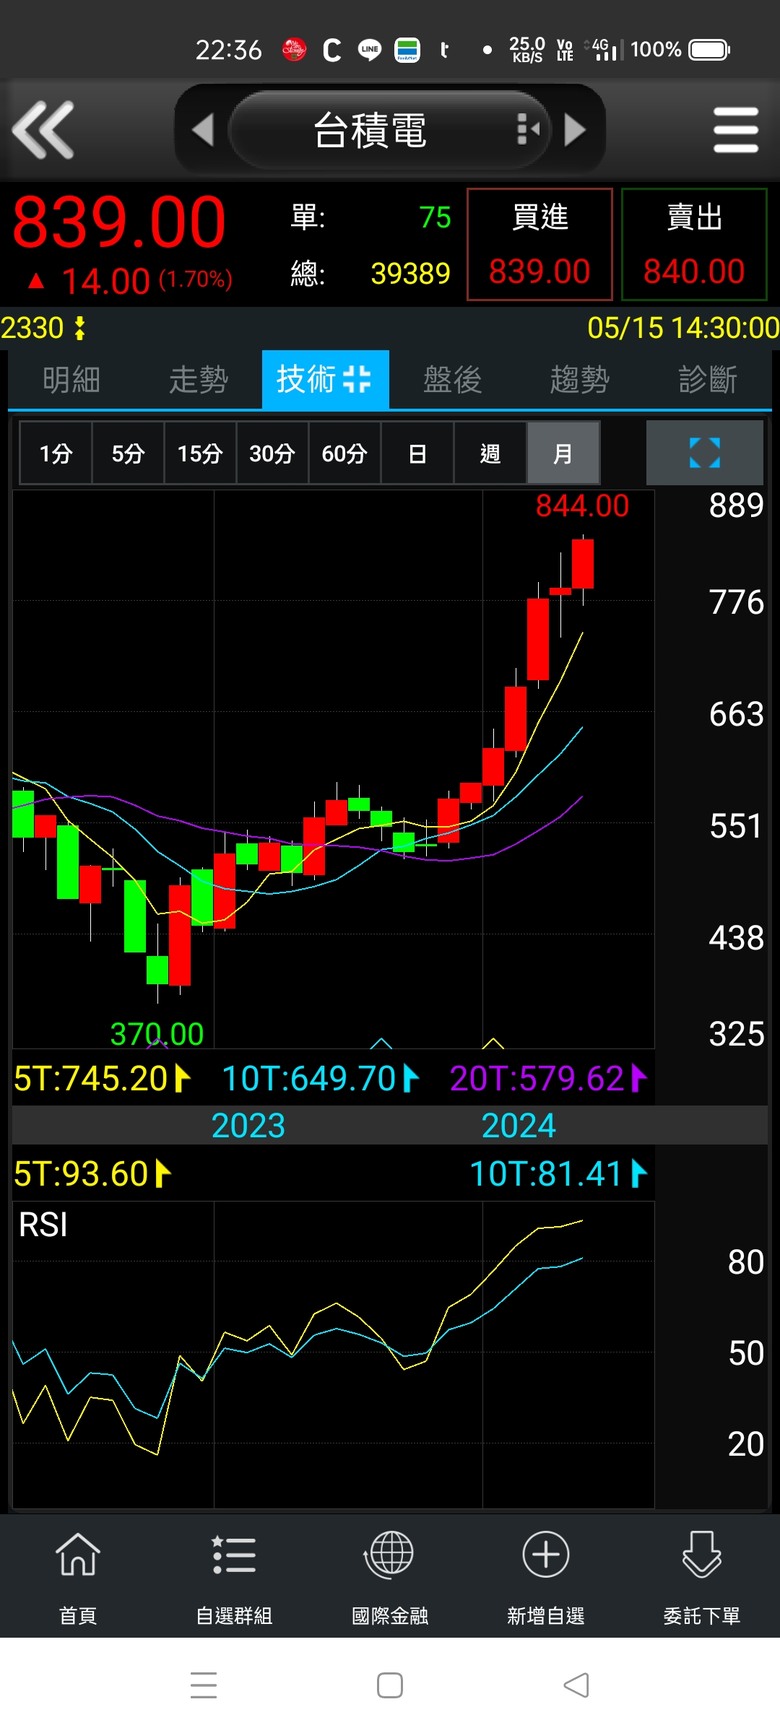780x1733 pixels.
Task: Tap the 10T:649.70 moving average setting
Action: tap(320, 1078)
